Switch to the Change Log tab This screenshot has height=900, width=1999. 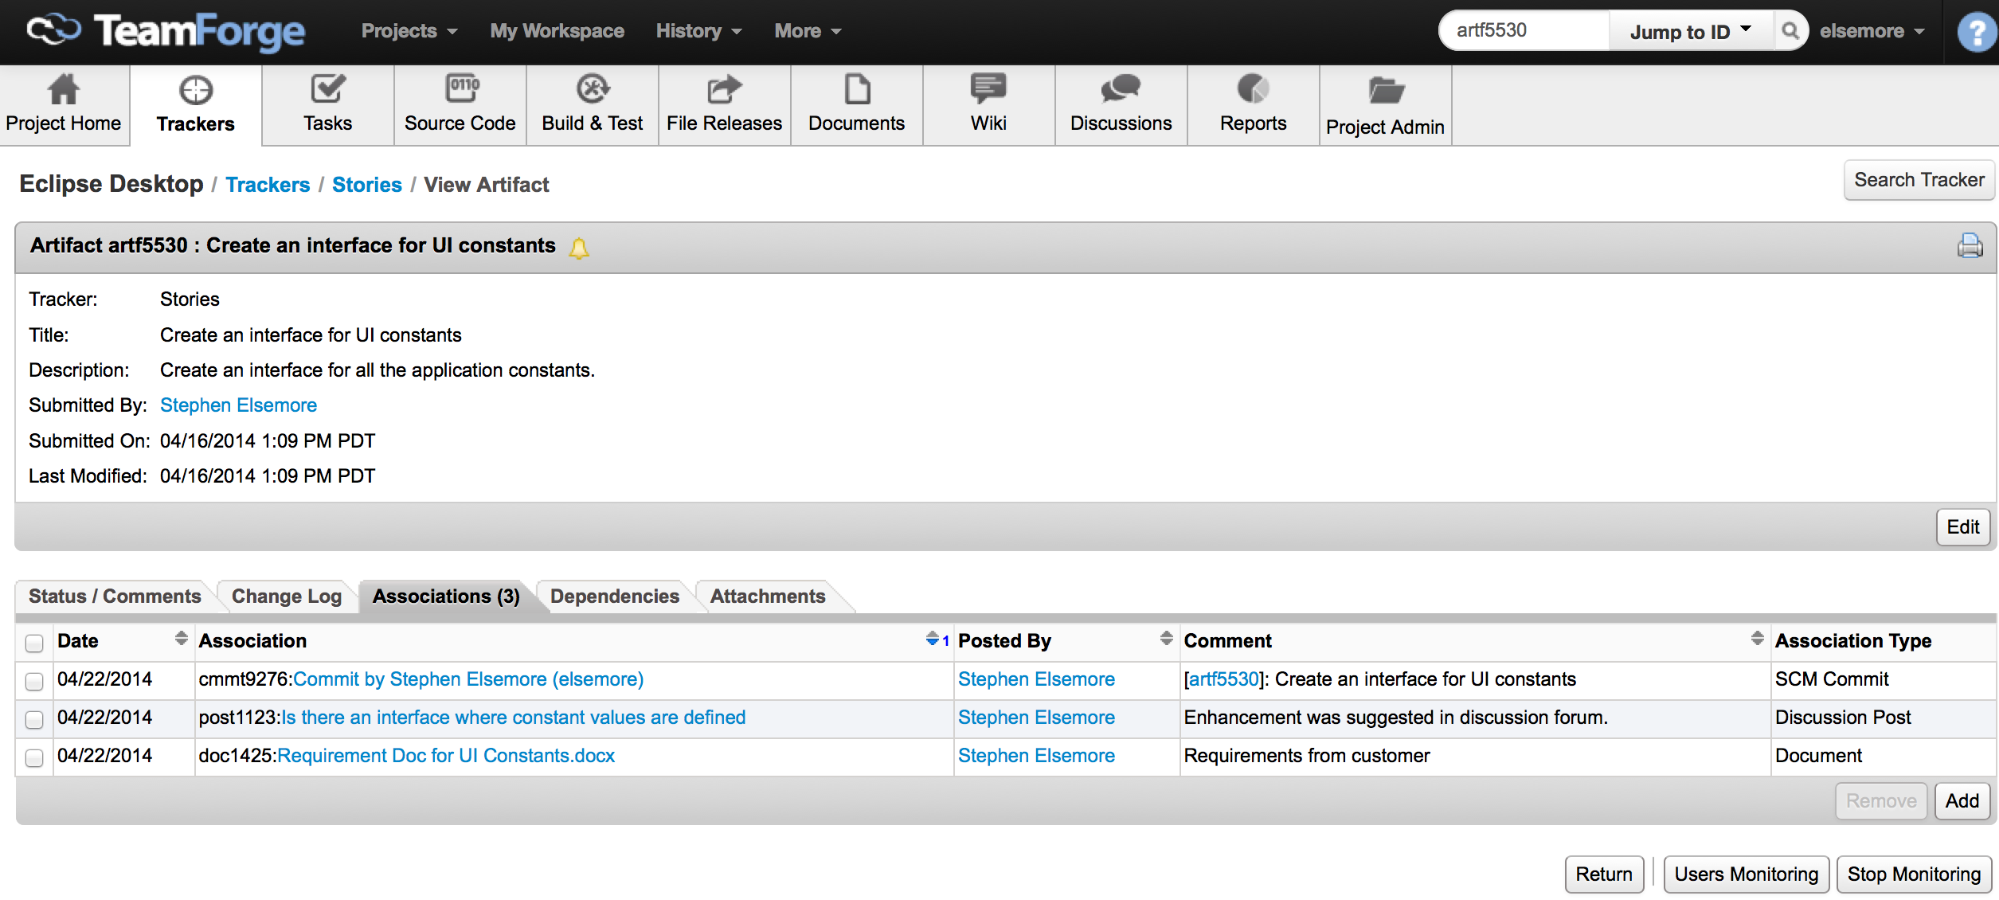[286, 597]
